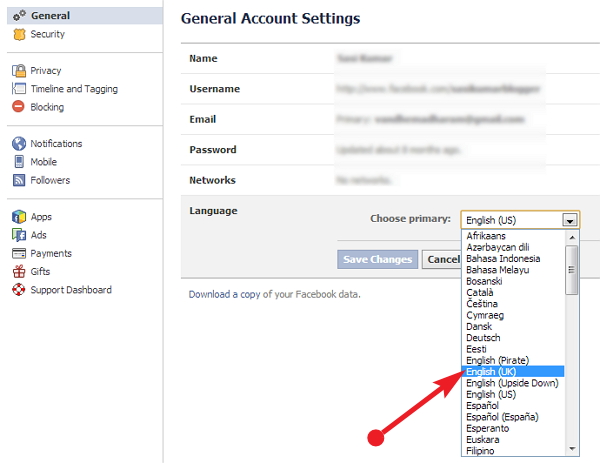600x463 pixels.
Task: Select Dansk language option
Action: (x=513, y=326)
